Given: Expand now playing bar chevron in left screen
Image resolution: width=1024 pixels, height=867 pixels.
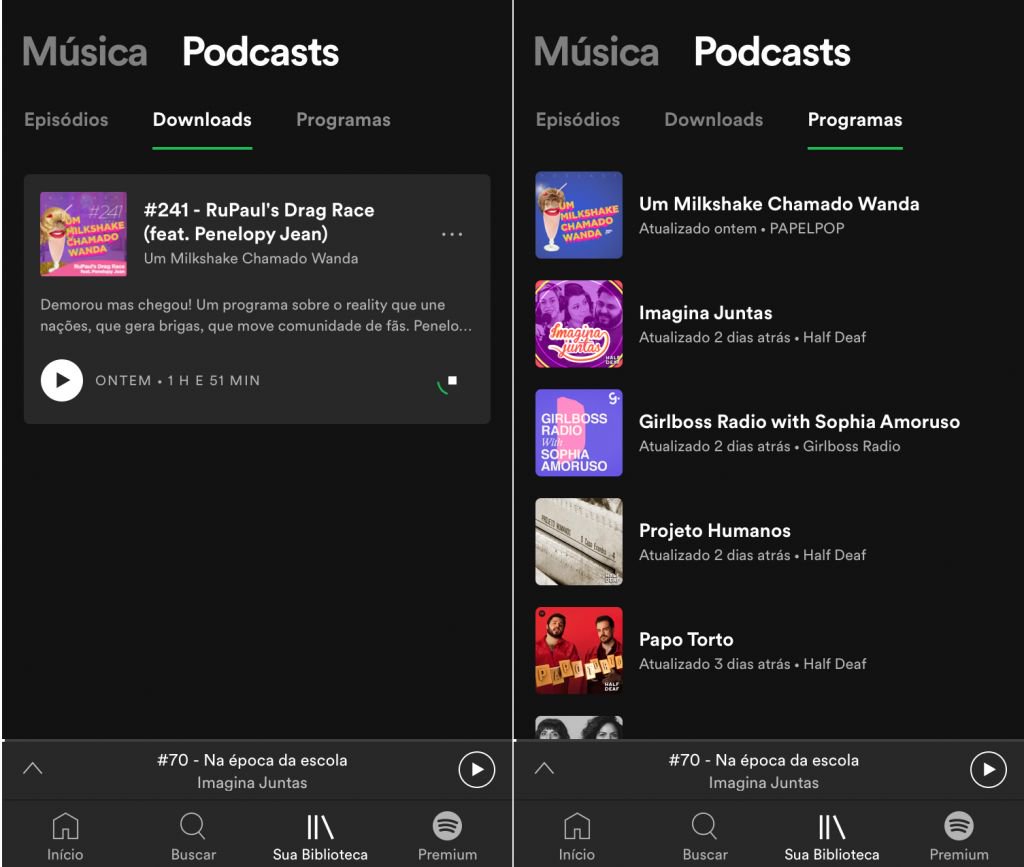Looking at the screenshot, I should [33, 768].
